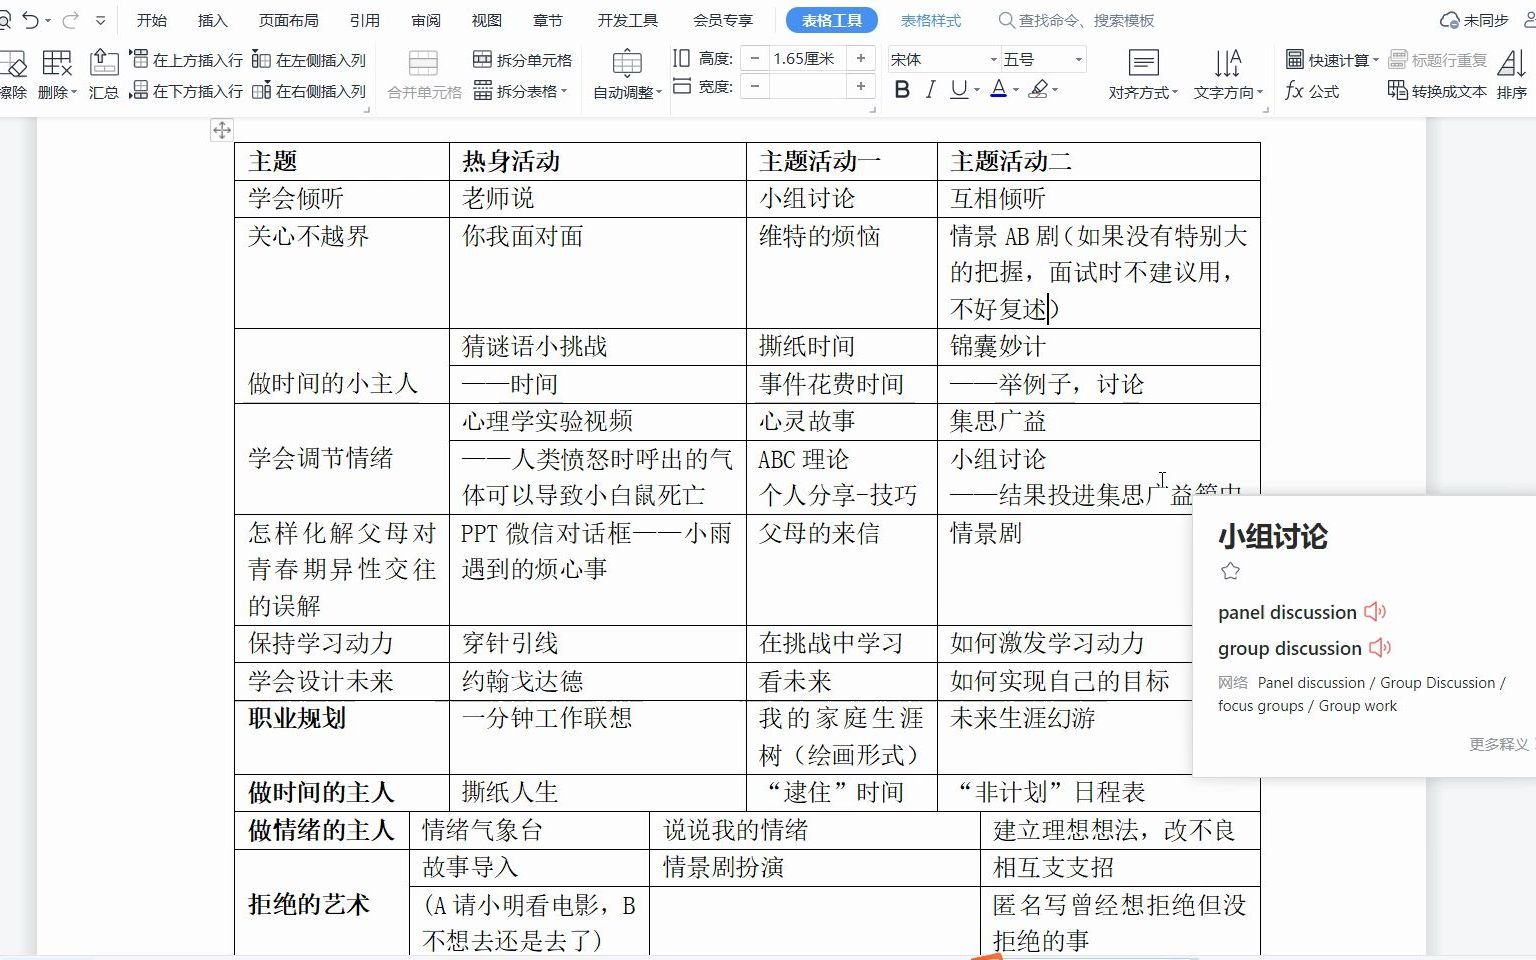Click the fx 公式 button
Screen dimensions: 1536x960
coord(1312,91)
